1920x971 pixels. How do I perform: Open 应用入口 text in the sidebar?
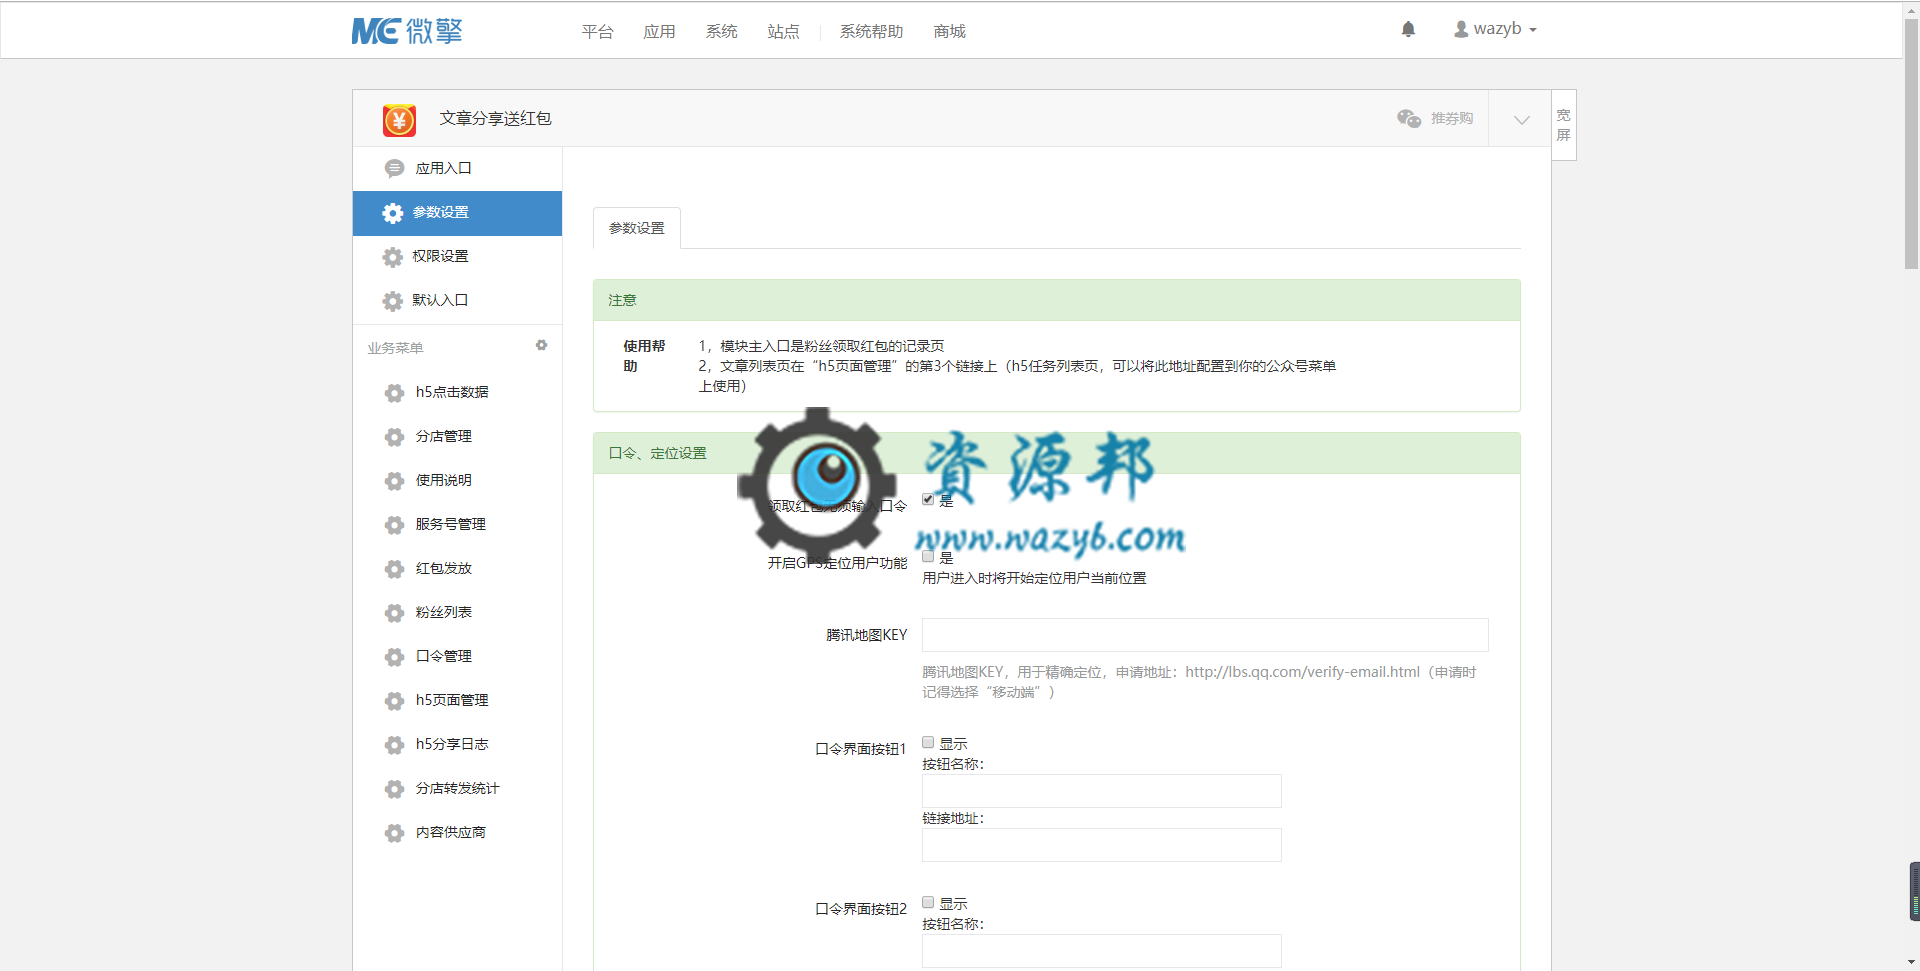443,168
